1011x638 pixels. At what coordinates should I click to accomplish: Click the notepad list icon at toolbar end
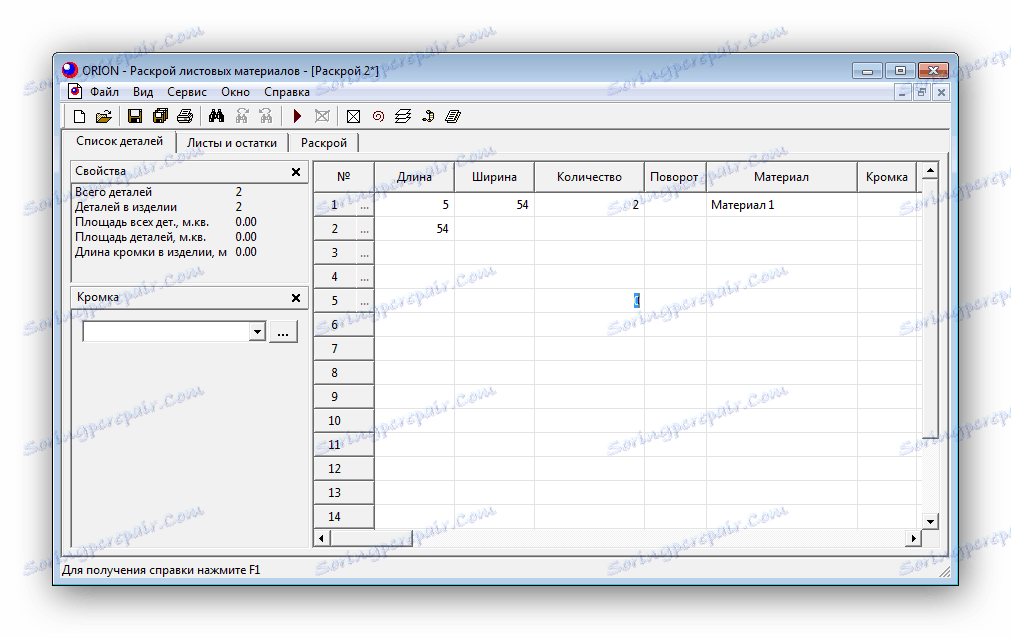pos(453,116)
